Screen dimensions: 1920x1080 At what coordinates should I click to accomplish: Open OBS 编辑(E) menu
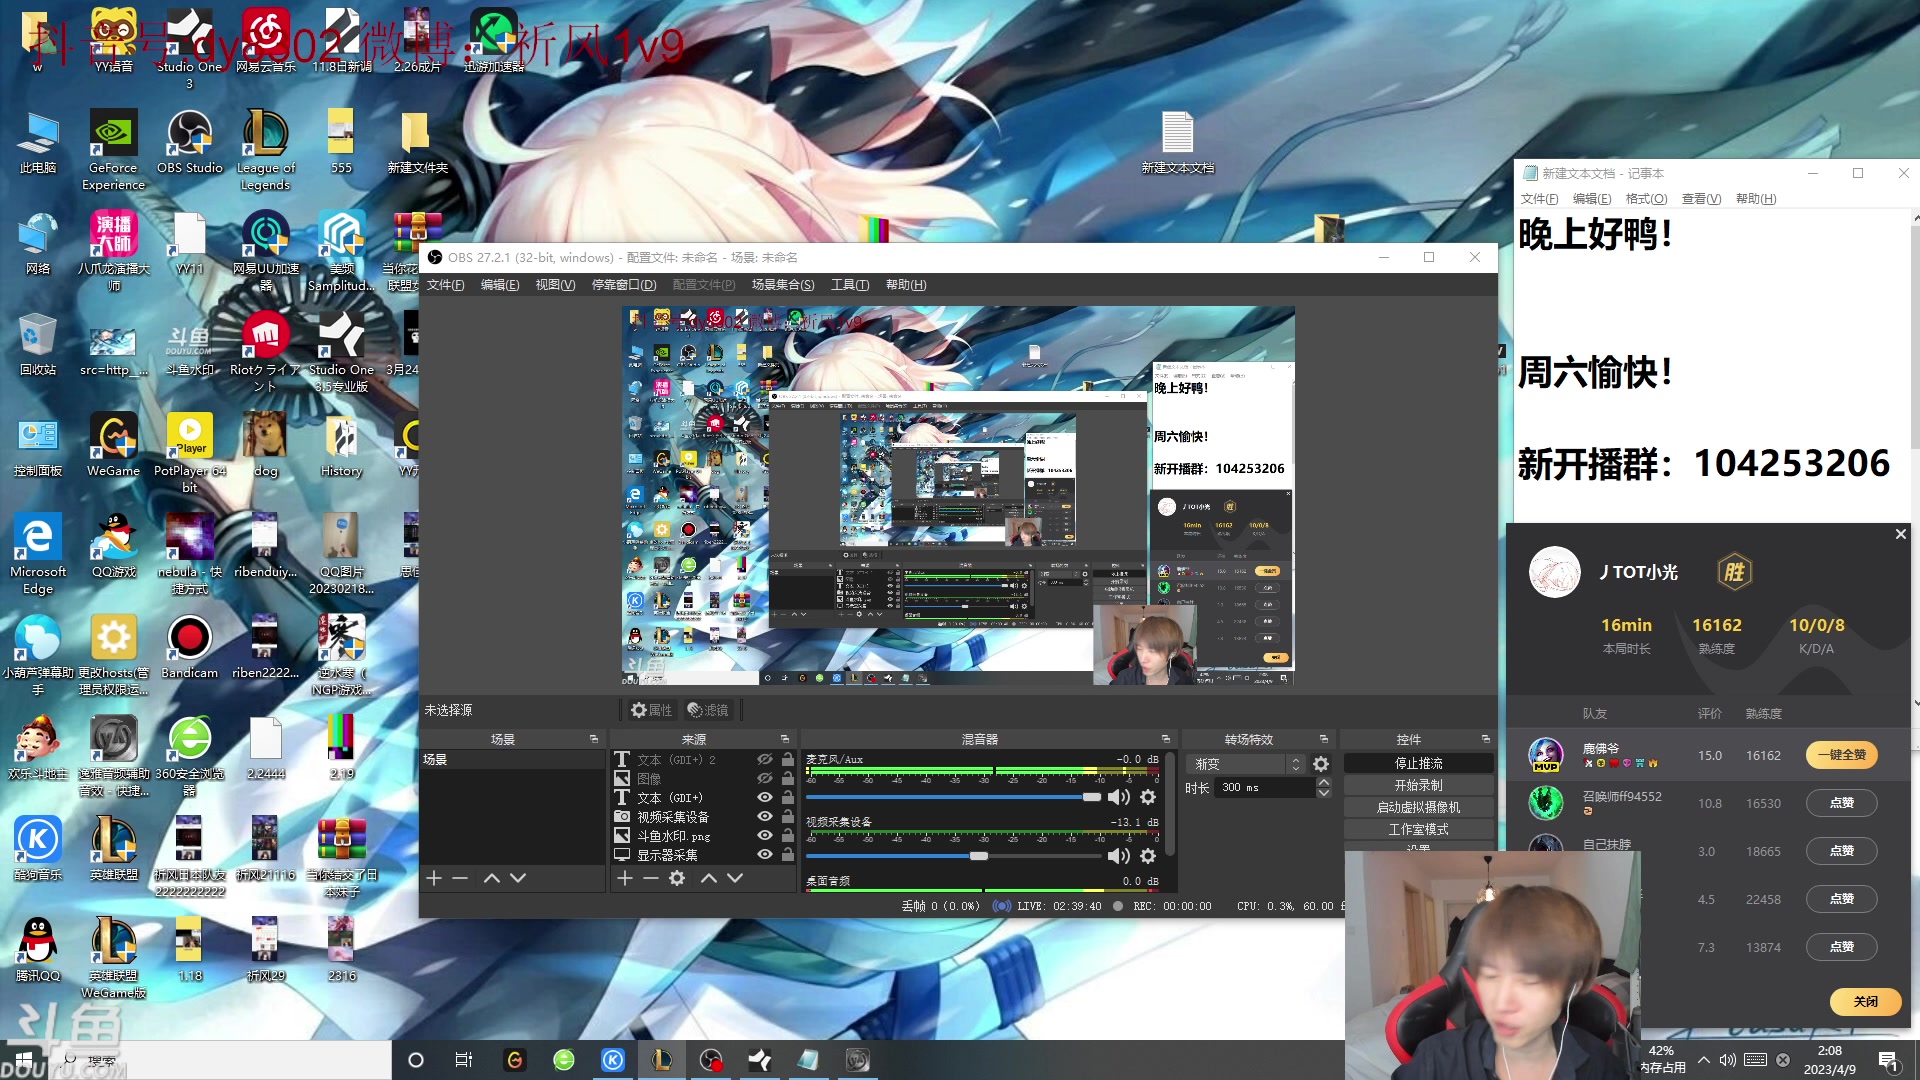point(500,285)
